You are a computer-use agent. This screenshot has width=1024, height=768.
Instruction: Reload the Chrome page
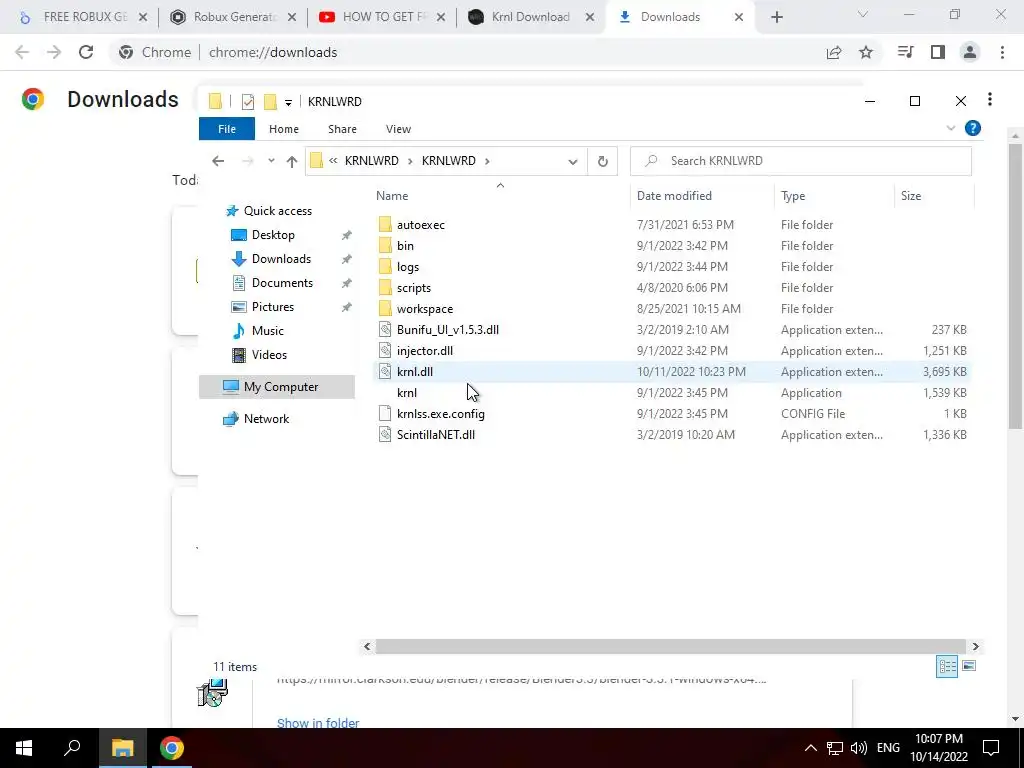pyautogui.click(x=86, y=52)
